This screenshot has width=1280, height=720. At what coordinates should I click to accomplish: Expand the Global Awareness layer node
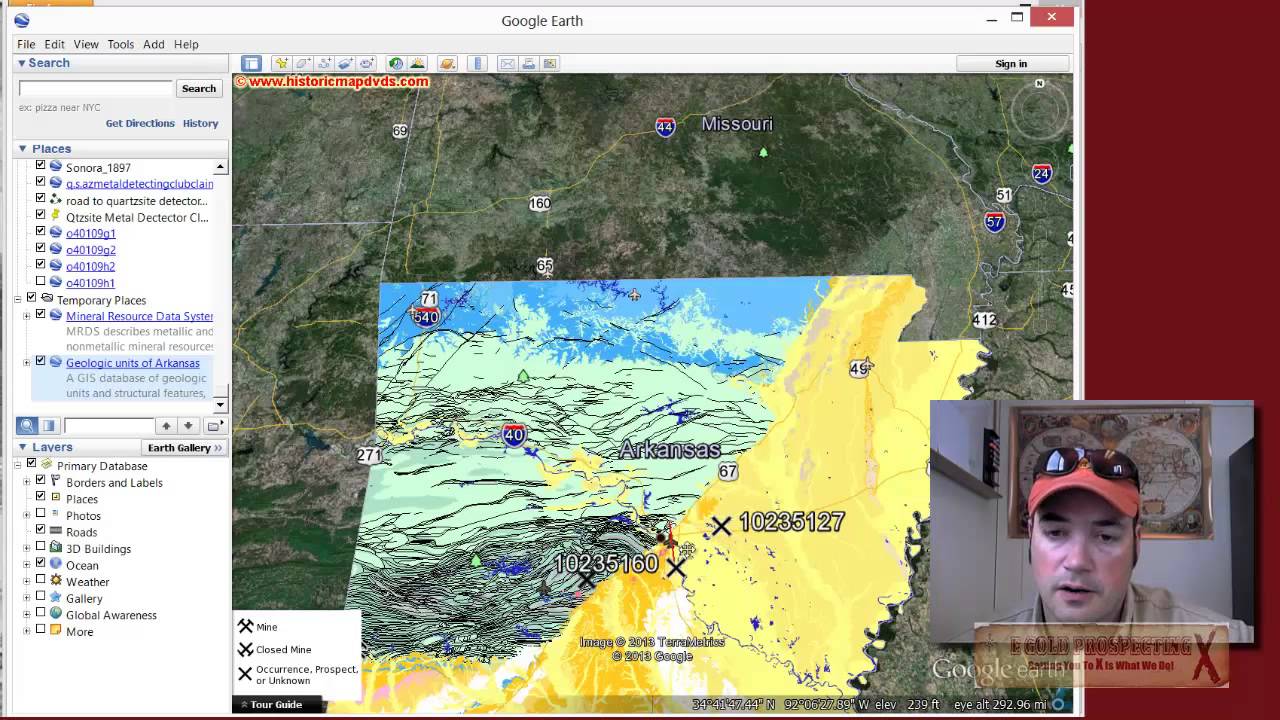(27, 614)
